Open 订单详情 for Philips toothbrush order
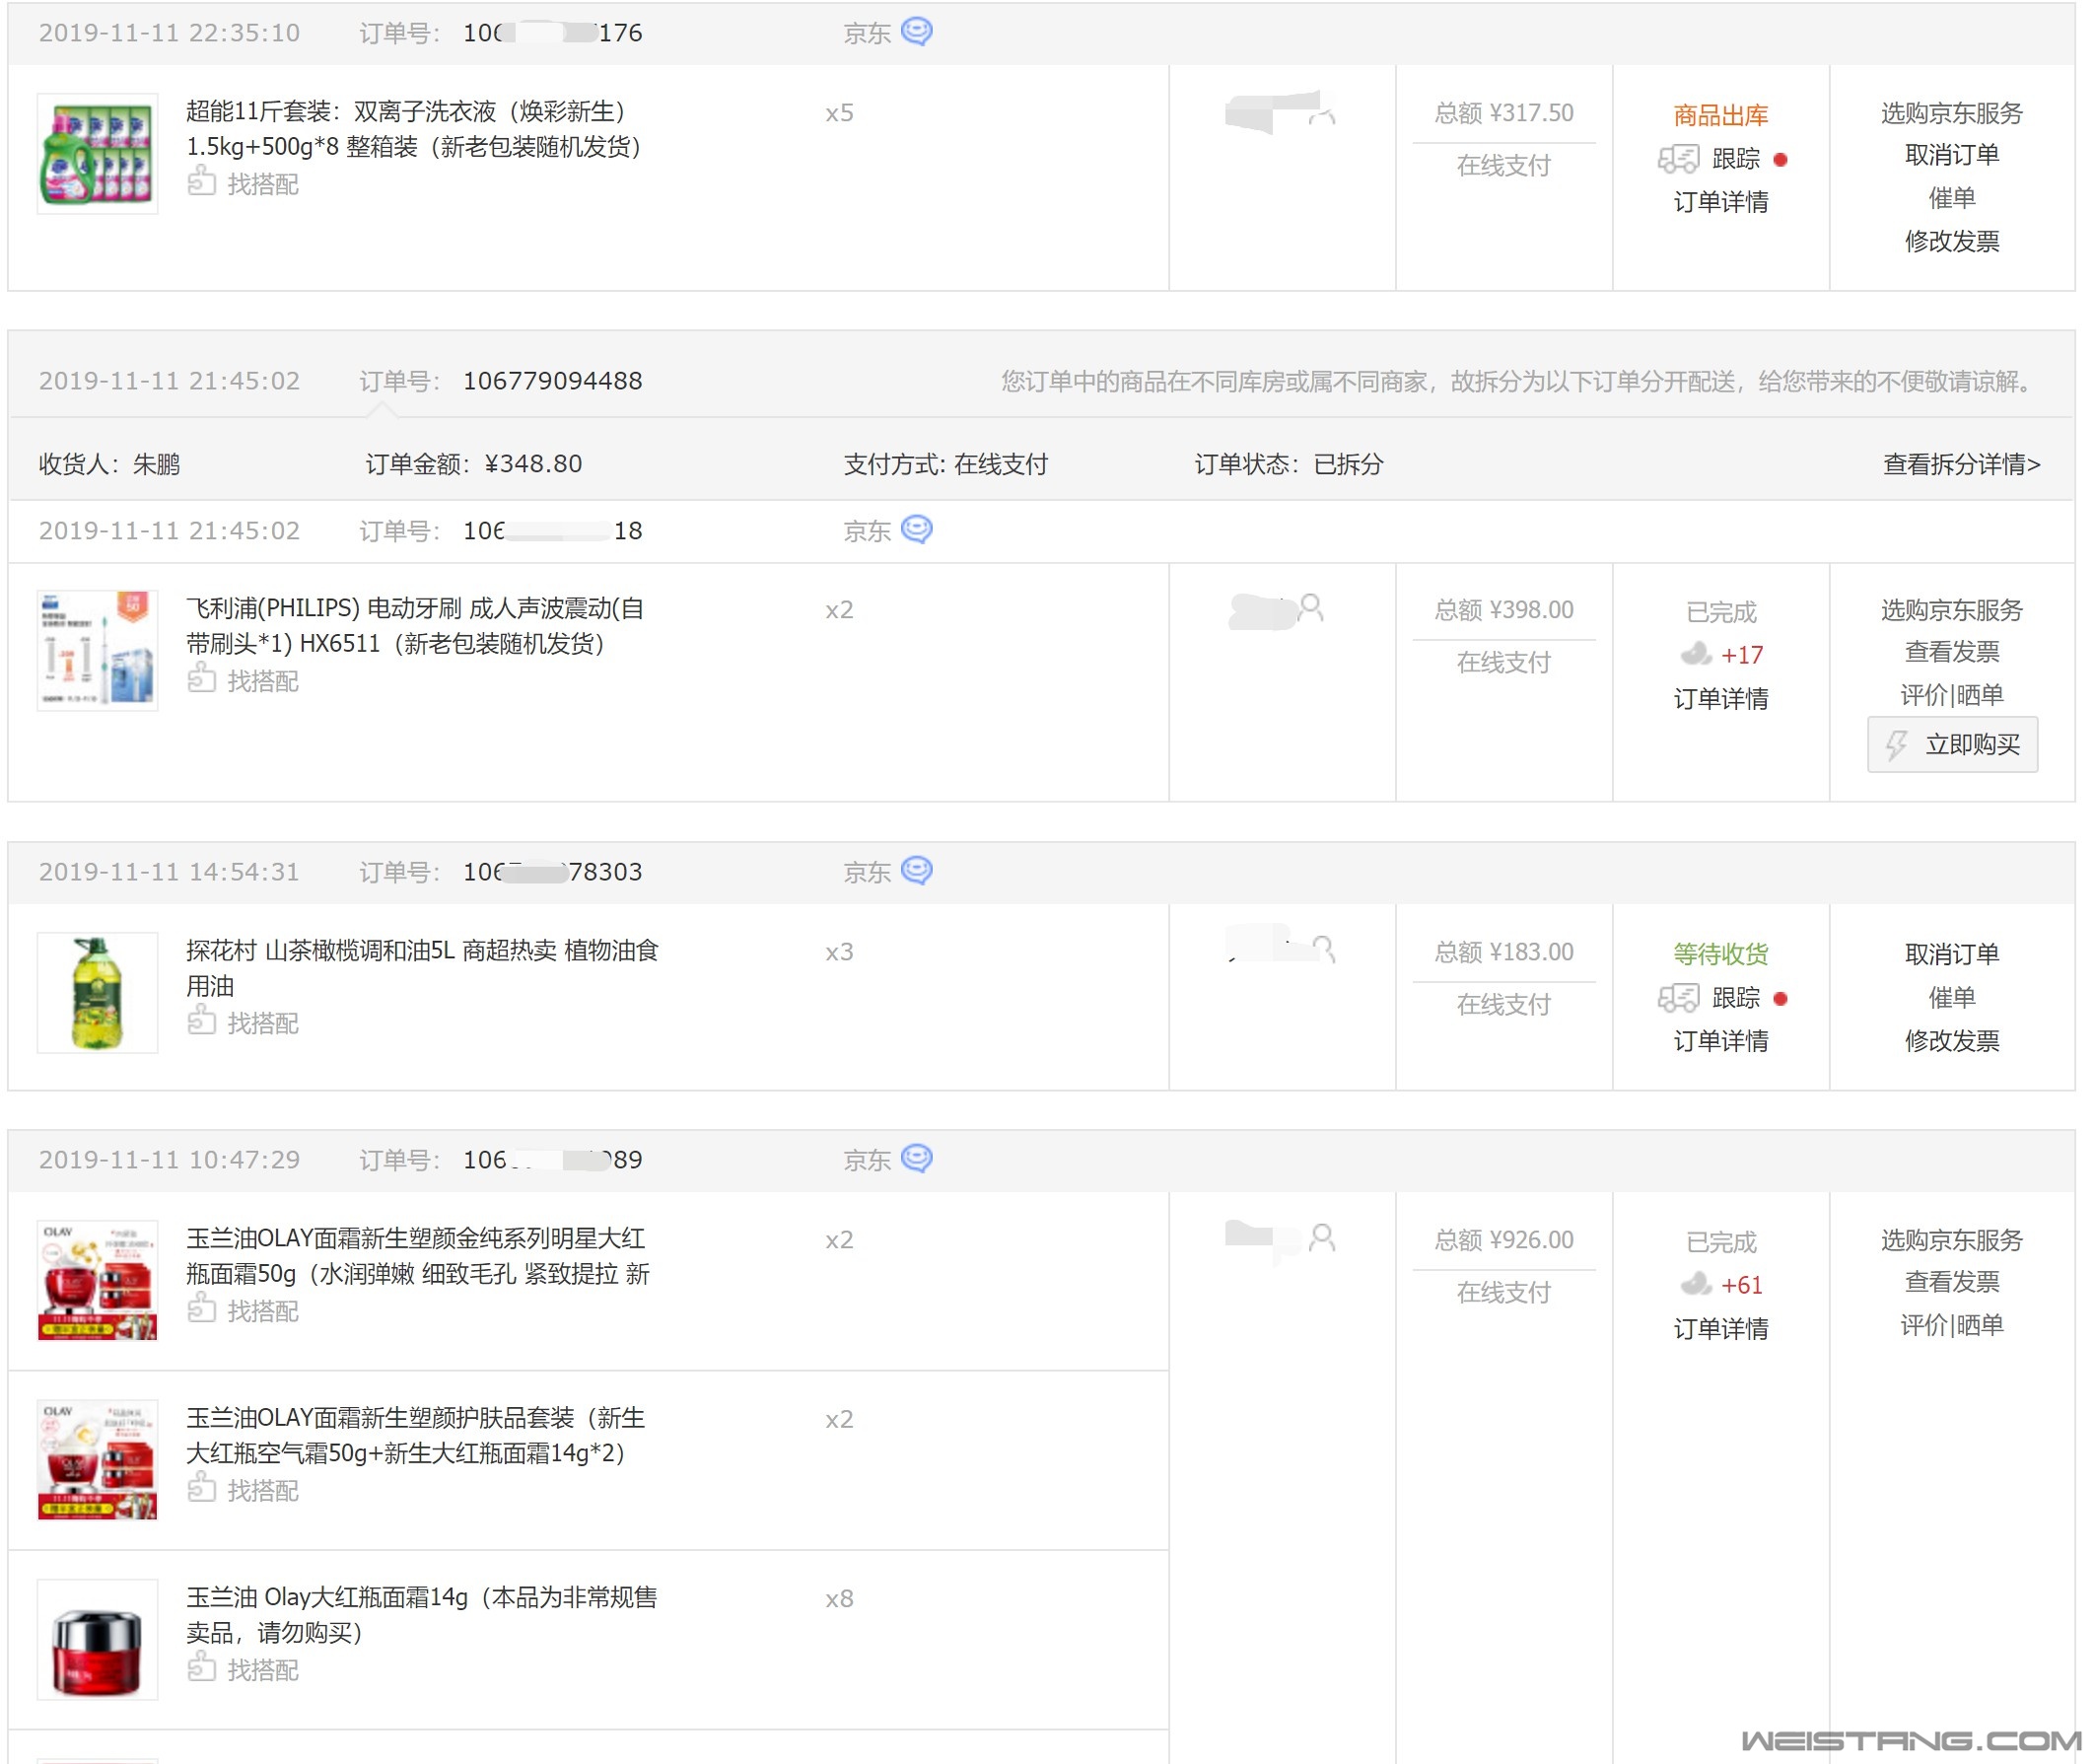The image size is (2095, 1764). click(x=1720, y=699)
